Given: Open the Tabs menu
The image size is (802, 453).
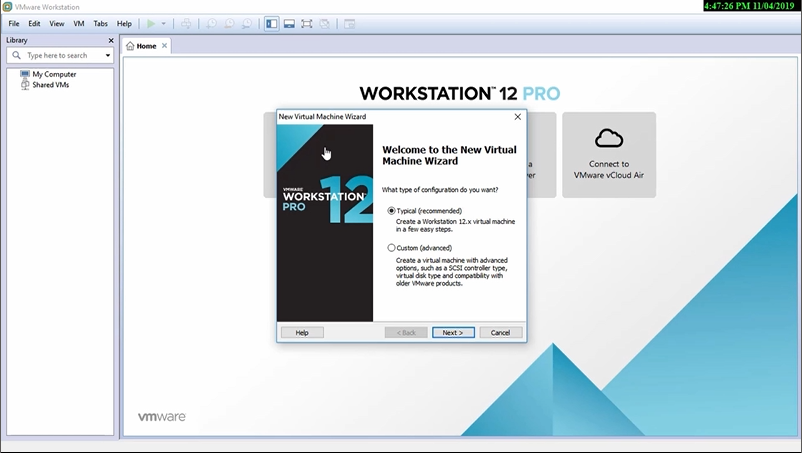Looking at the screenshot, I should pos(101,24).
